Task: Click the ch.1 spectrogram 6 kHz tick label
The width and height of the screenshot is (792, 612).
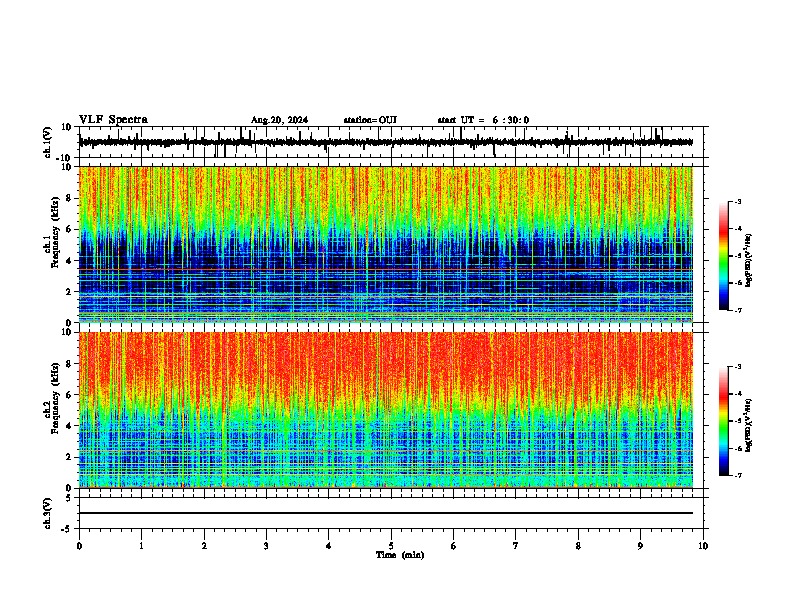Action: click(69, 229)
